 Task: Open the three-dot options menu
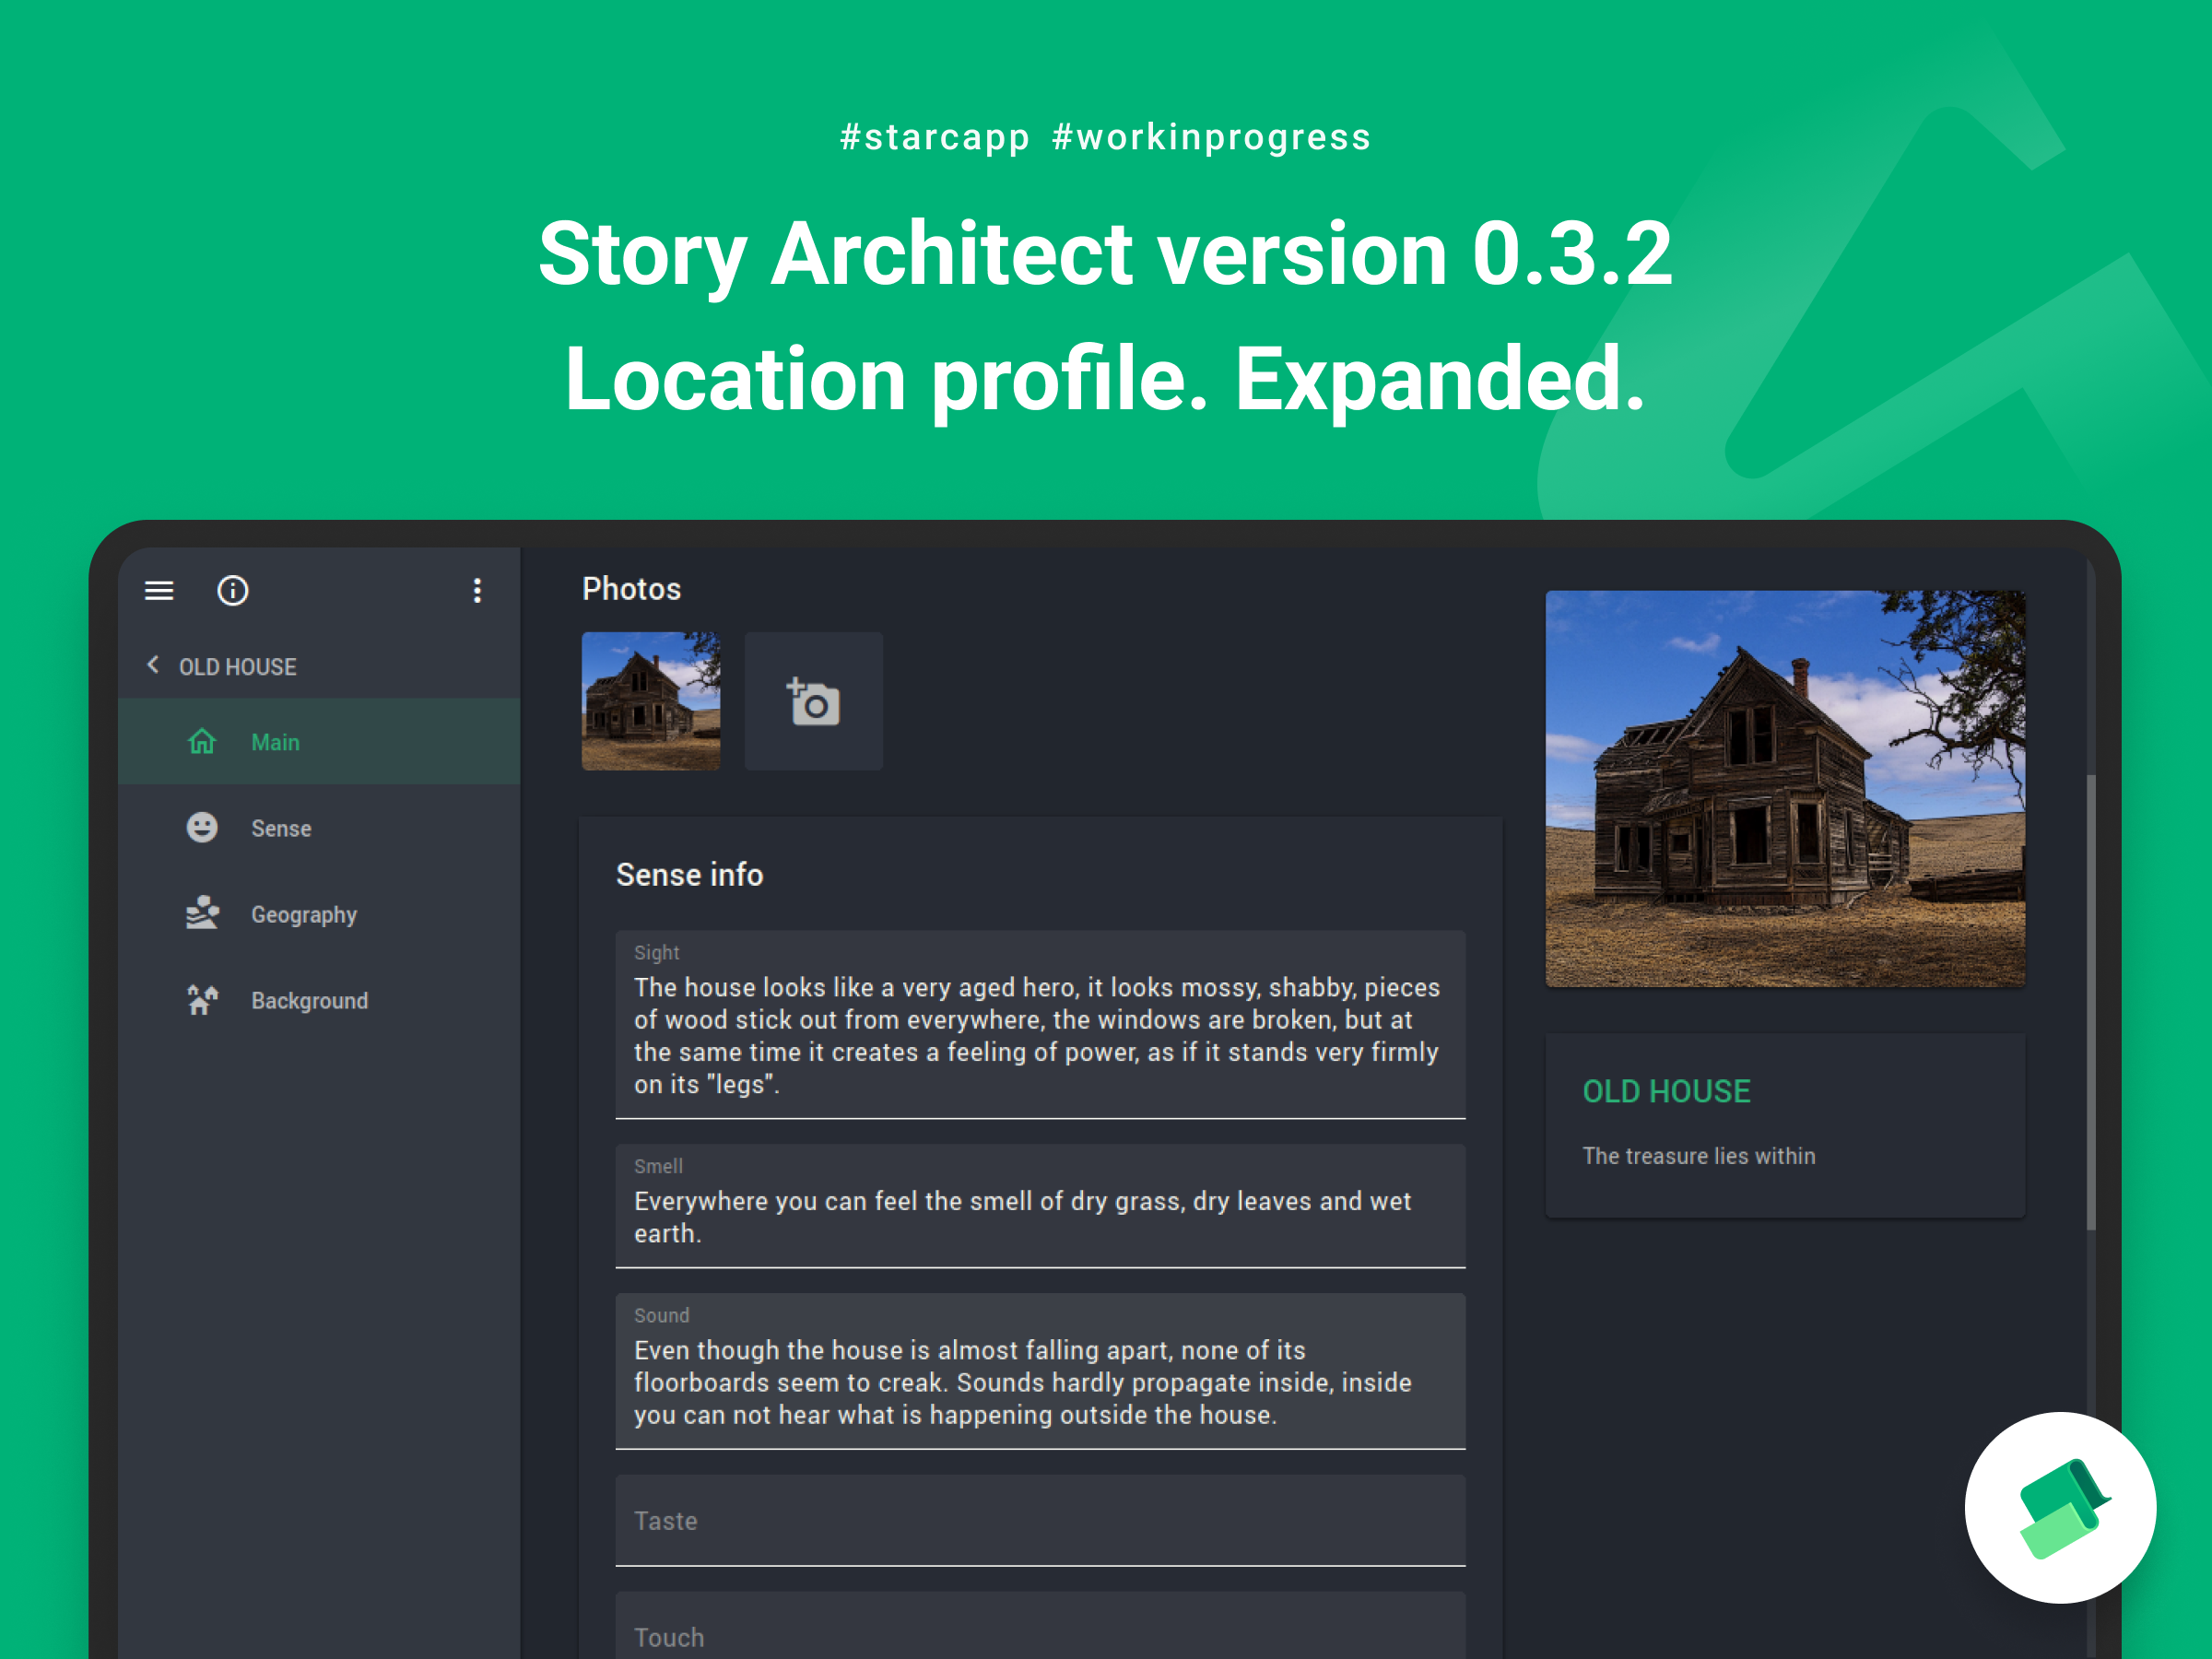(x=477, y=591)
